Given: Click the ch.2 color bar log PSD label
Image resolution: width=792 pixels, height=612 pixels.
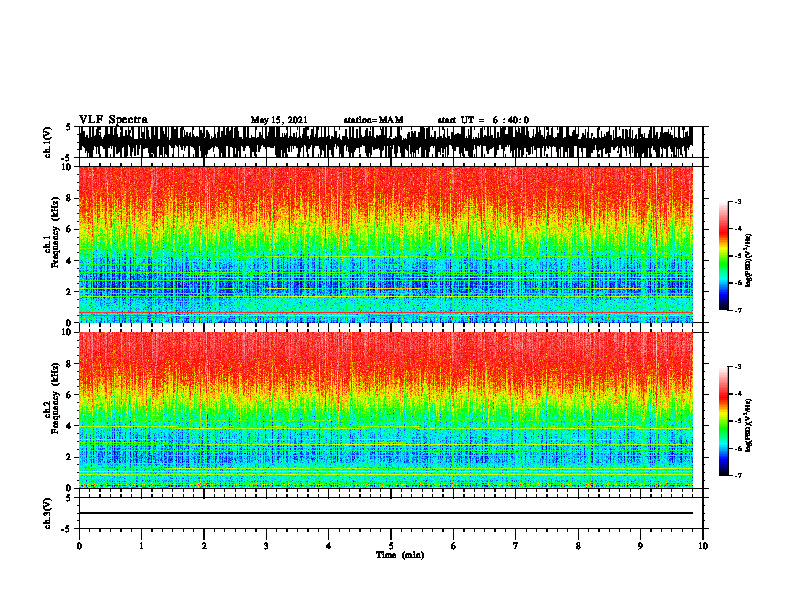Looking at the screenshot, I should 749,425.
